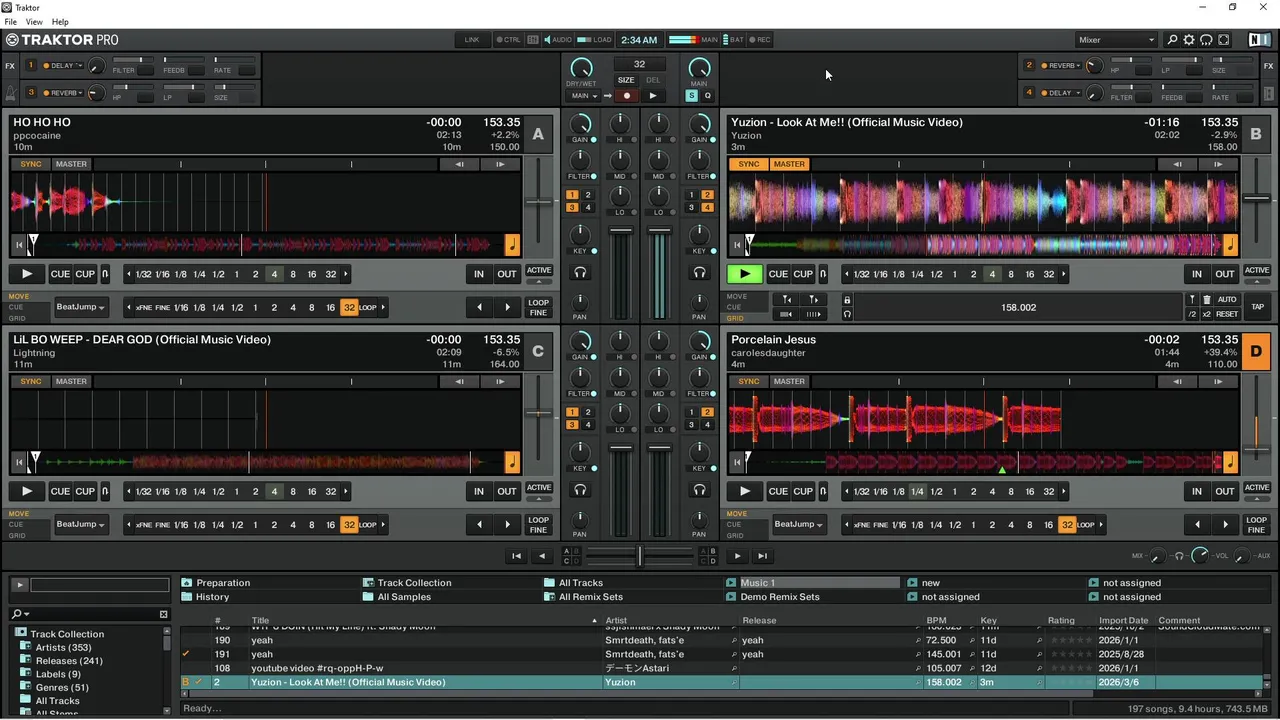Move Deck B grid right with marker arrow
The height and width of the screenshot is (720, 1280).
pos(813,300)
